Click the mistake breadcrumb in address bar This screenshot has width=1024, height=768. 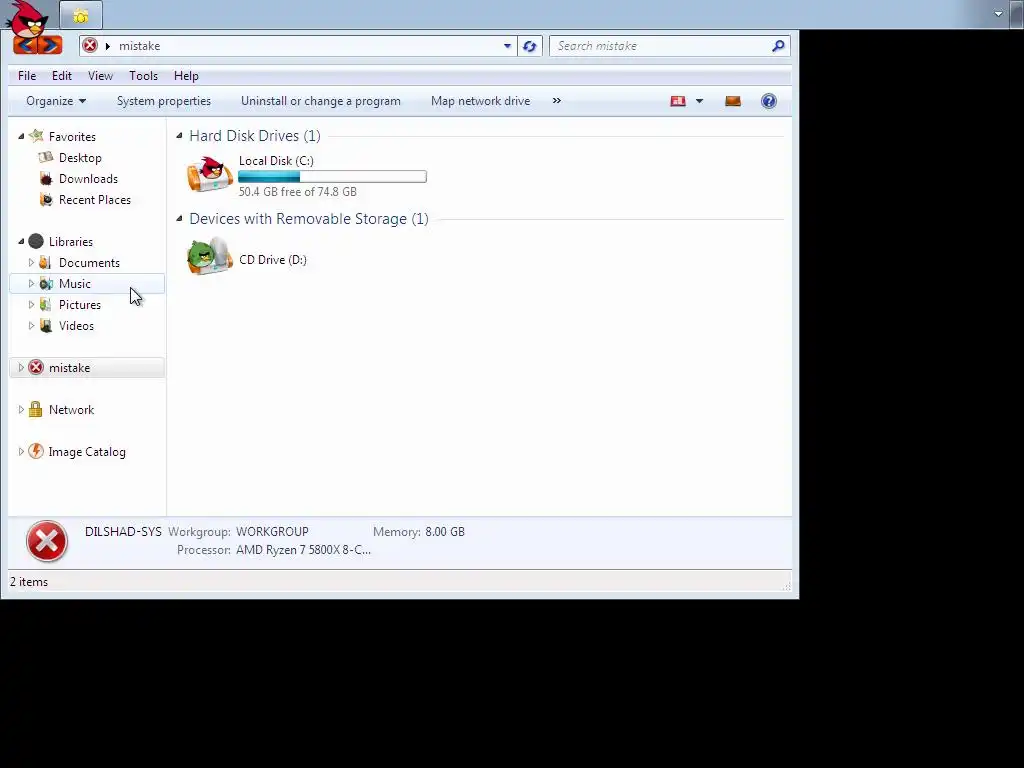[140, 46]
